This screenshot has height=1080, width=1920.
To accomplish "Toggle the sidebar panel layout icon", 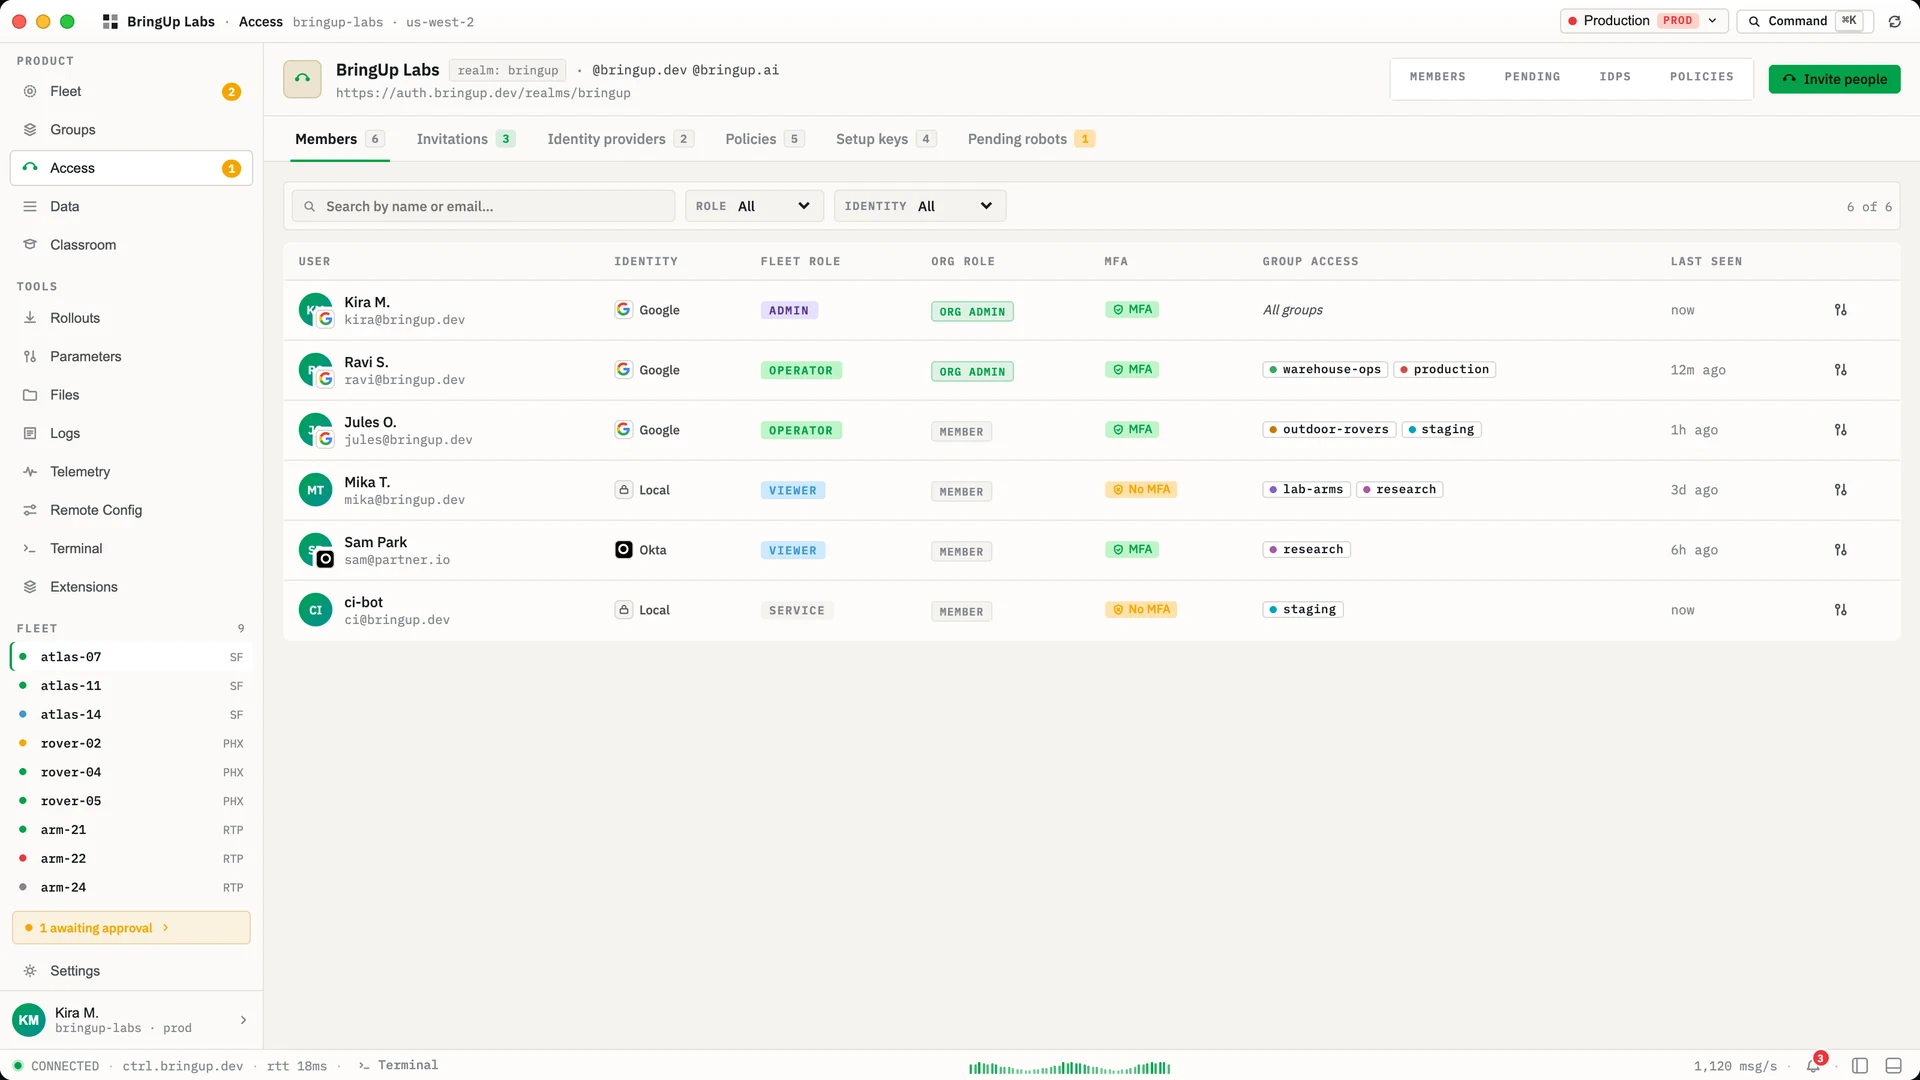I will [x=1860, y=1066].
